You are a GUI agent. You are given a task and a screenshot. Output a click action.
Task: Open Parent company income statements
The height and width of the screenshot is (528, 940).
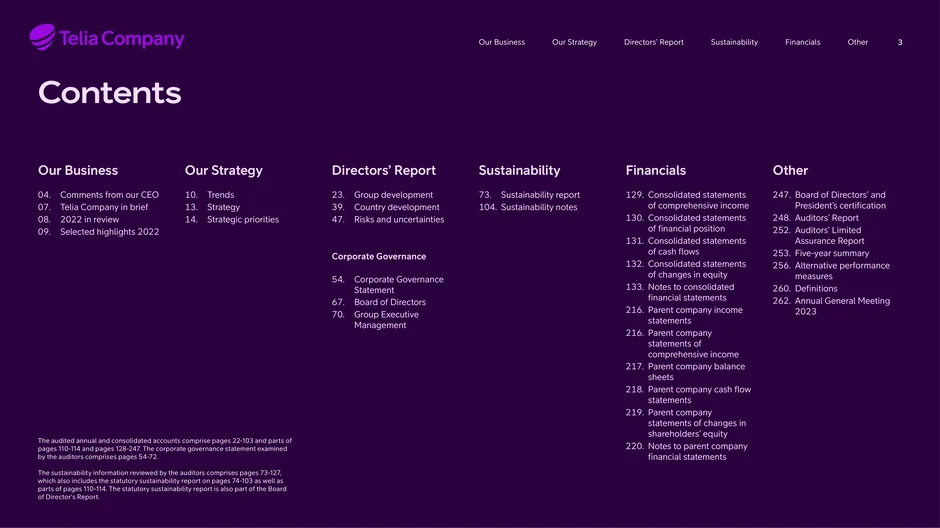click(x=684, y=315)
